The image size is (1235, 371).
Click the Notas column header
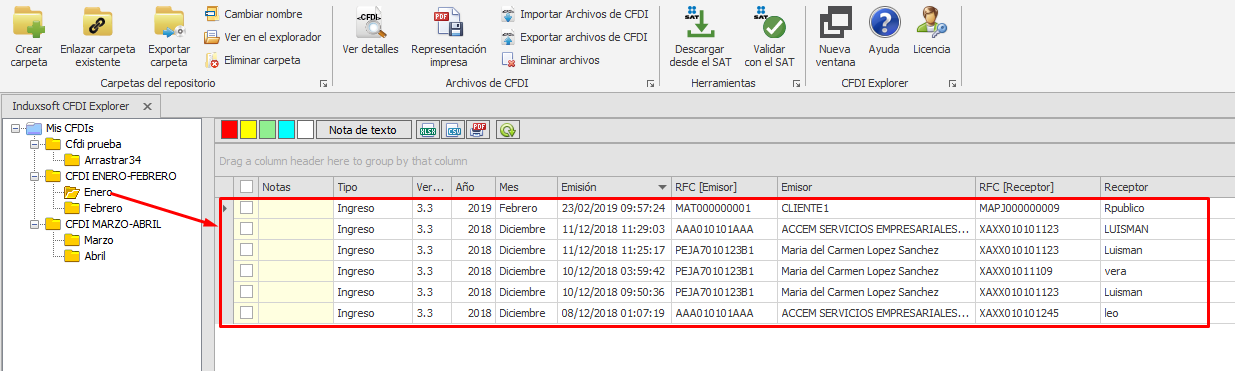point(295,187)
